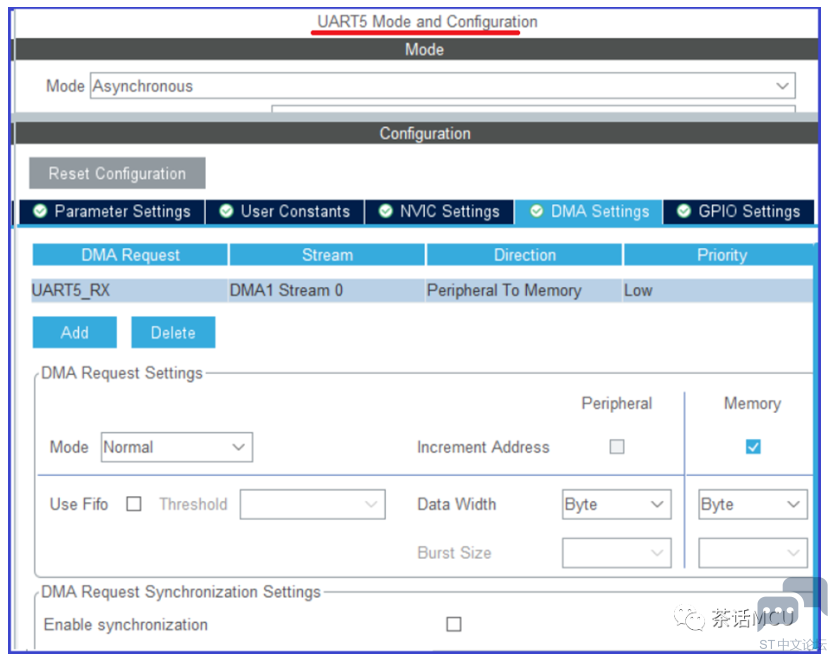Screen dimensions: 836x660
Task: Click the Low priority cell
Action: pyautogui.click(x=718, y=291)
